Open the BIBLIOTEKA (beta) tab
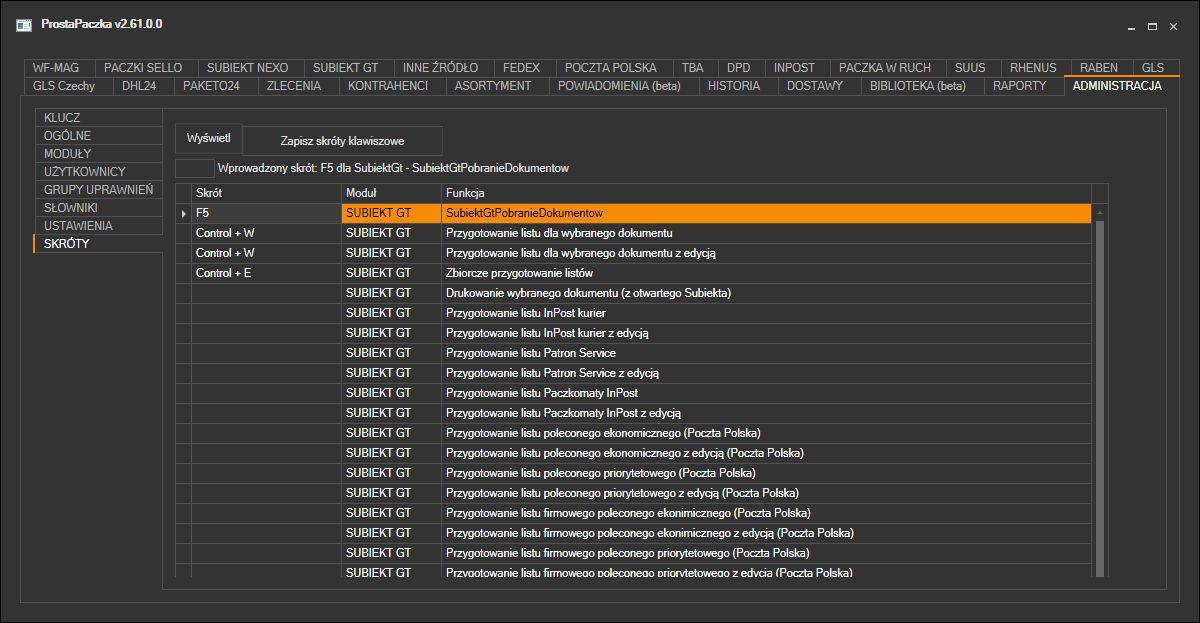Viewport: 1200px width, 623px height. (x=918, y=86)
